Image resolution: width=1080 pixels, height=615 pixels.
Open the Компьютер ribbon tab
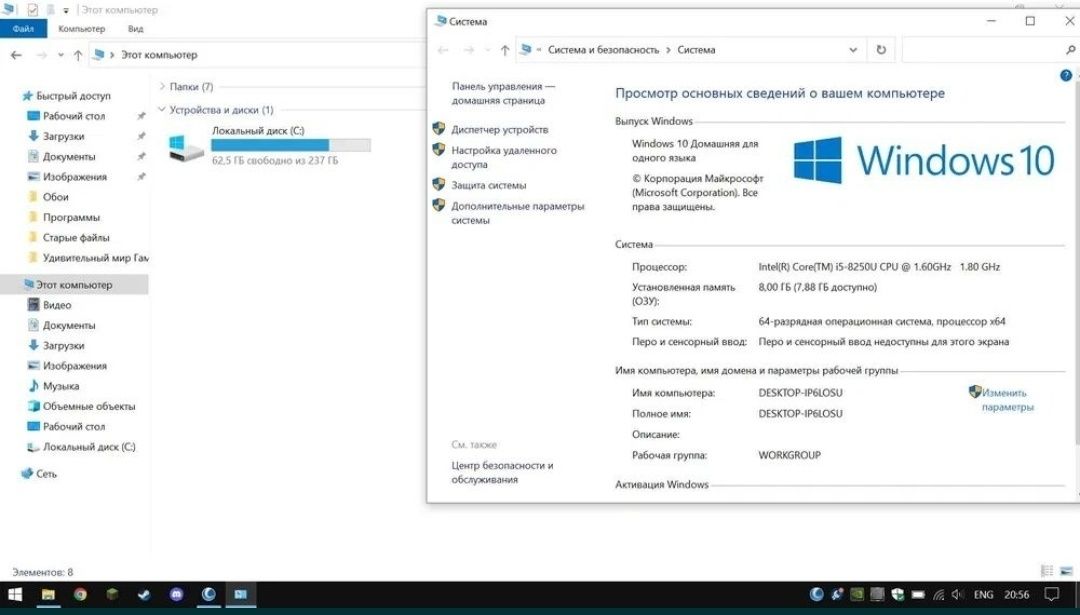click(x=82, y=28)
